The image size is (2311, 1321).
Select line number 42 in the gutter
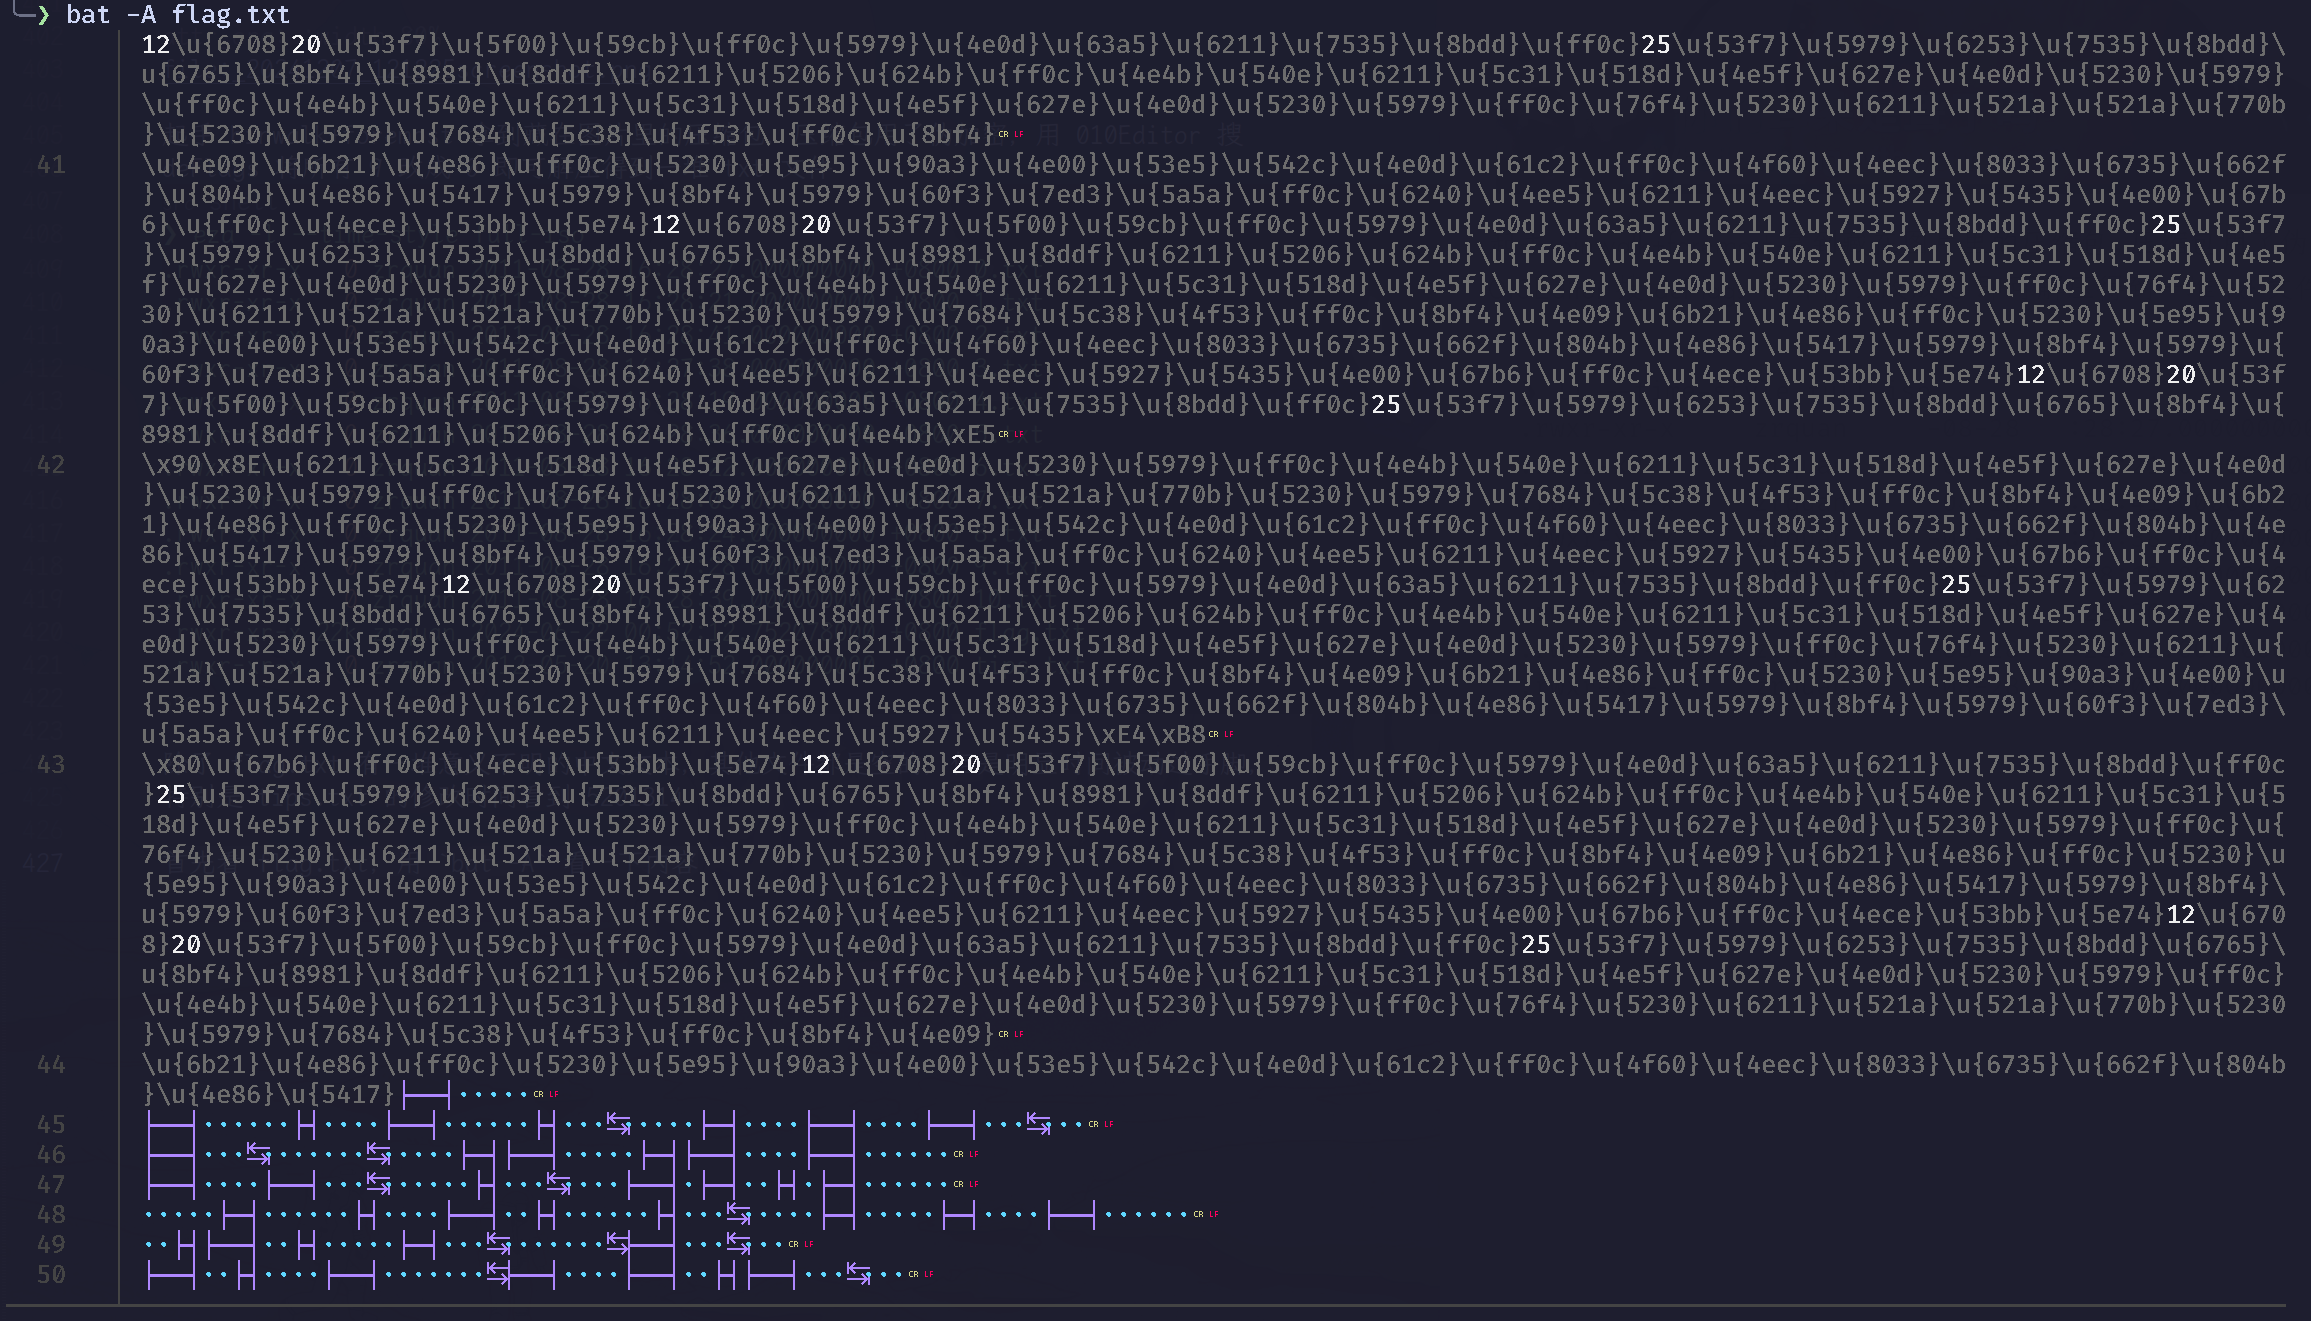51,464
